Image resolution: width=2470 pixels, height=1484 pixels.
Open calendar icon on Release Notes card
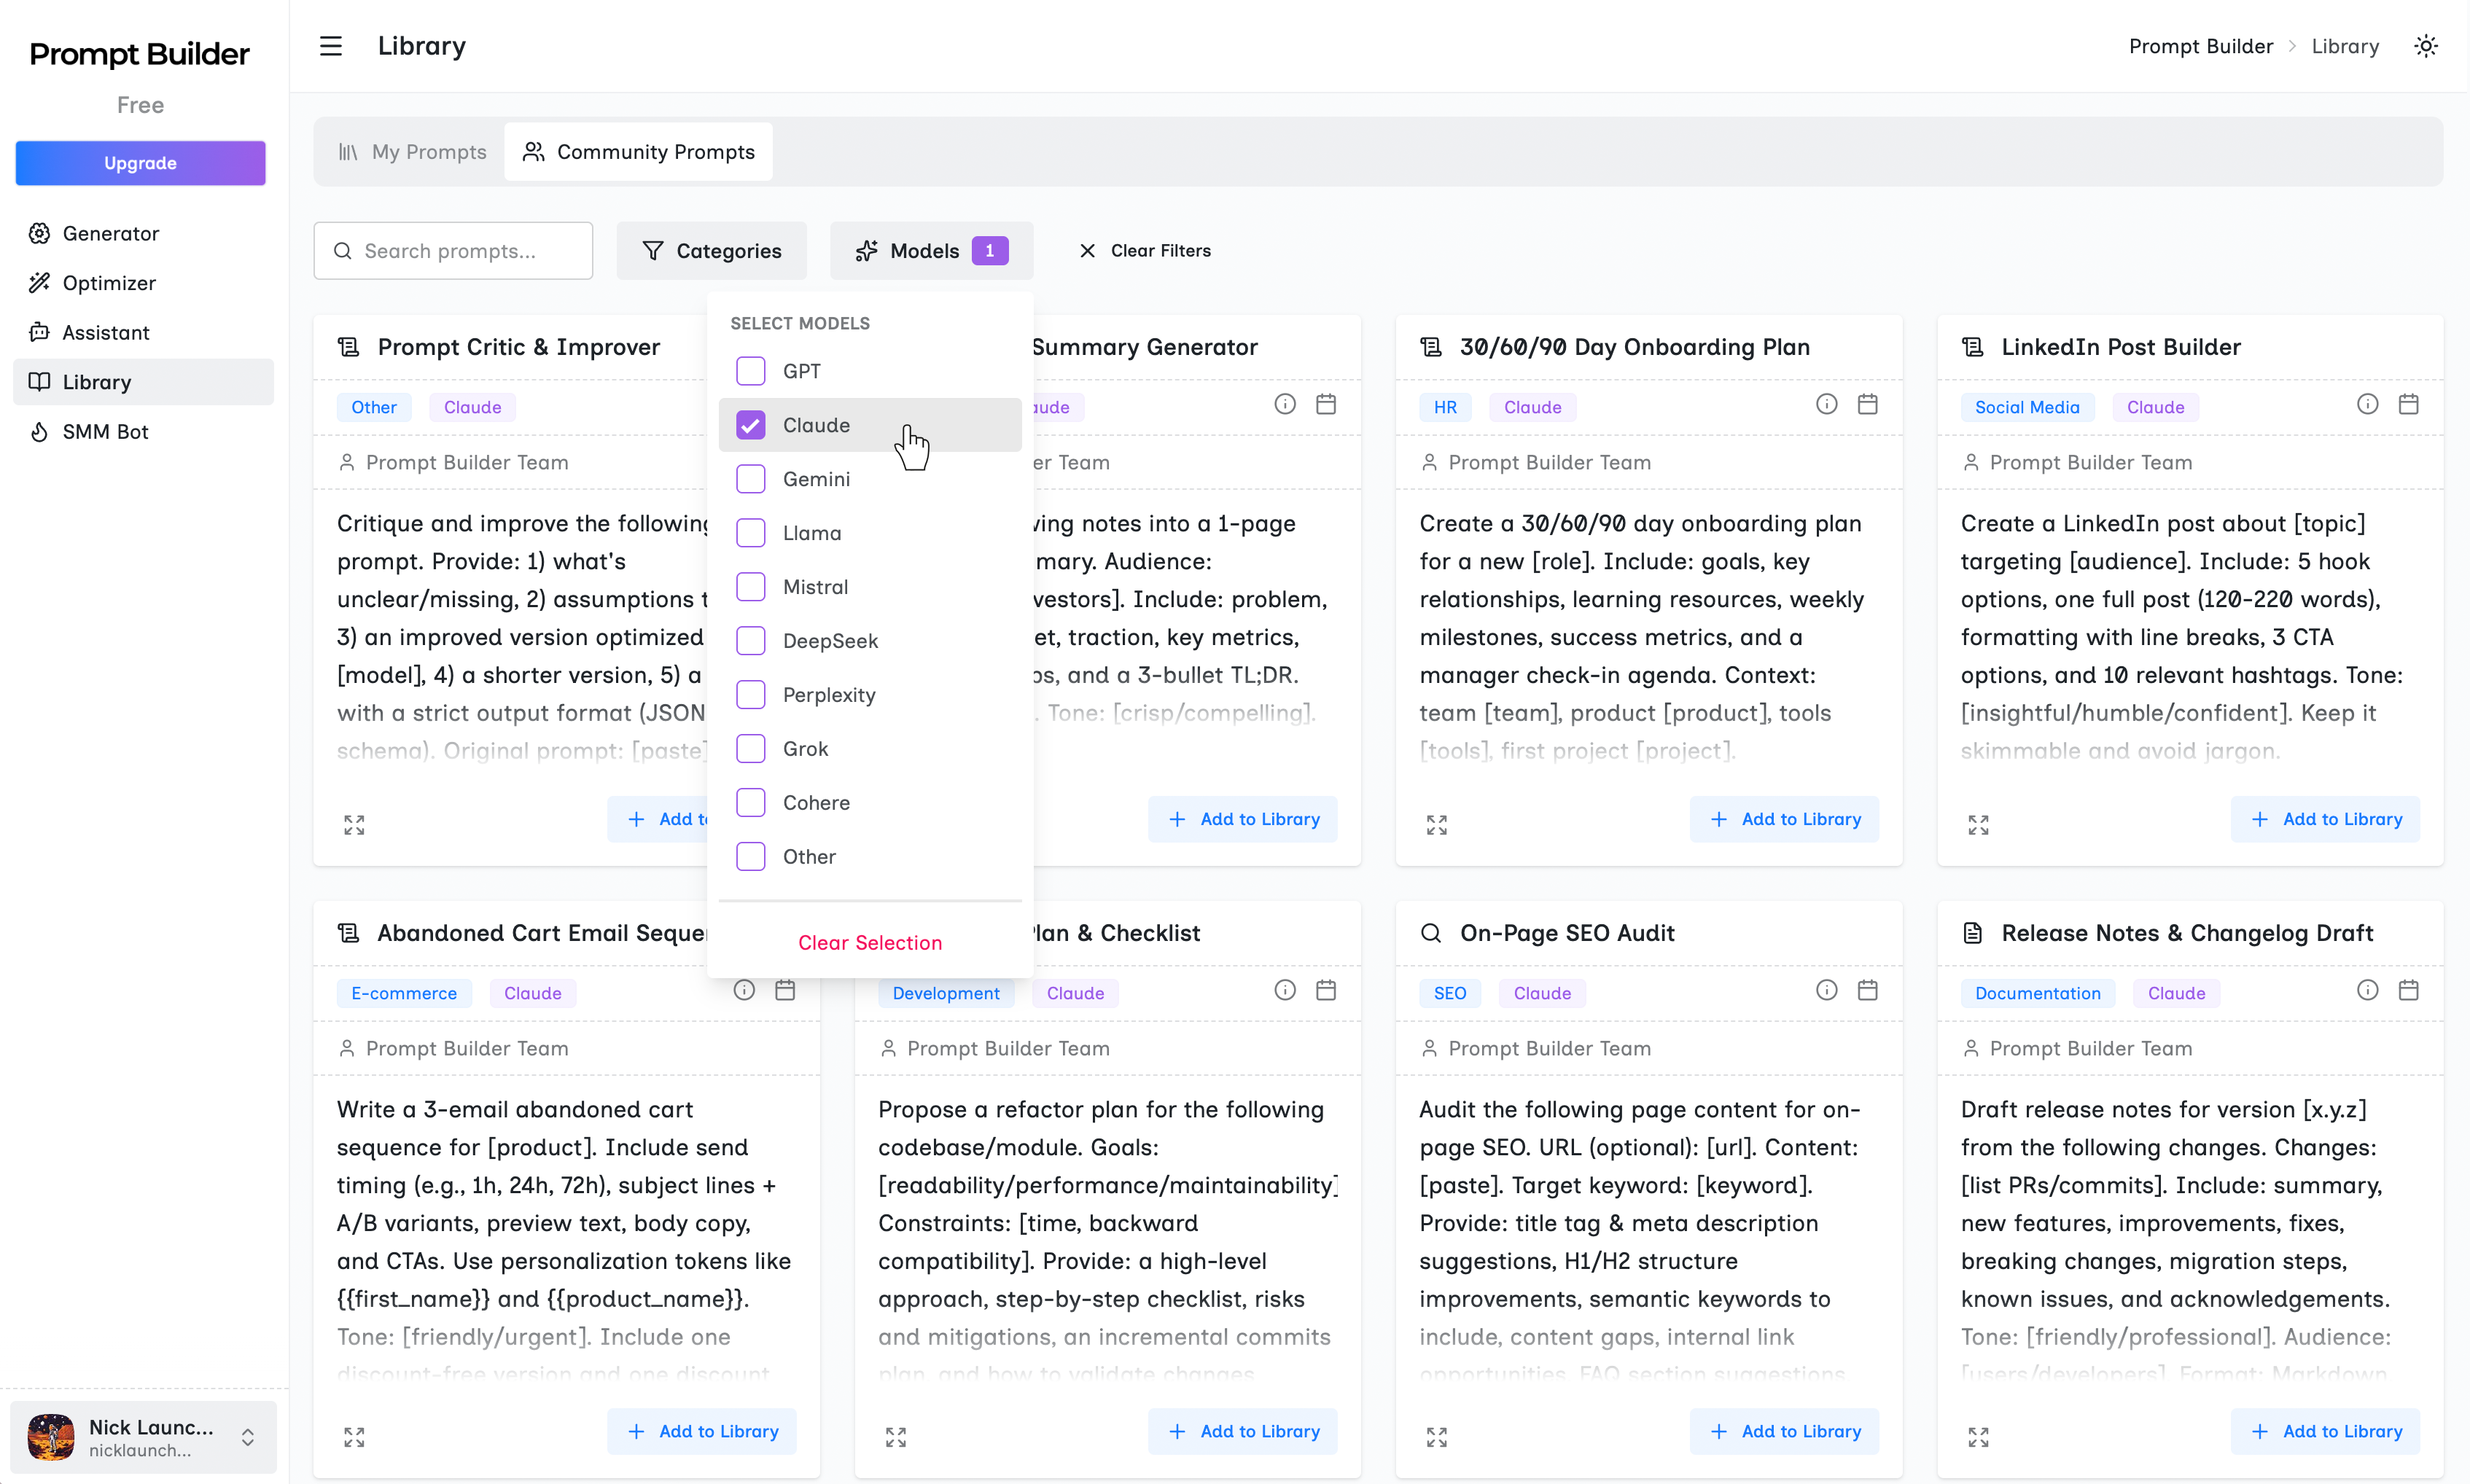coord(2409,990)
